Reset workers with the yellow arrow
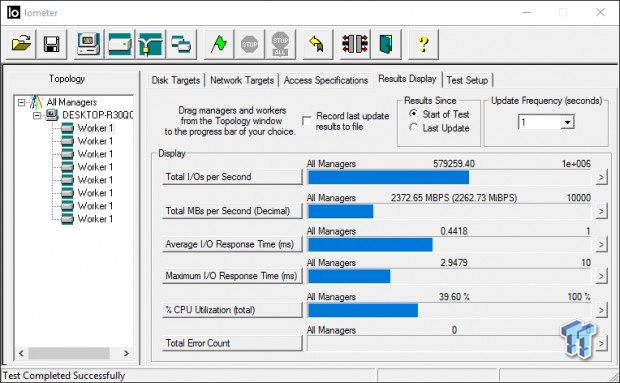The width and height of the screenshot is (620, 383). click(x=318, y=44)
